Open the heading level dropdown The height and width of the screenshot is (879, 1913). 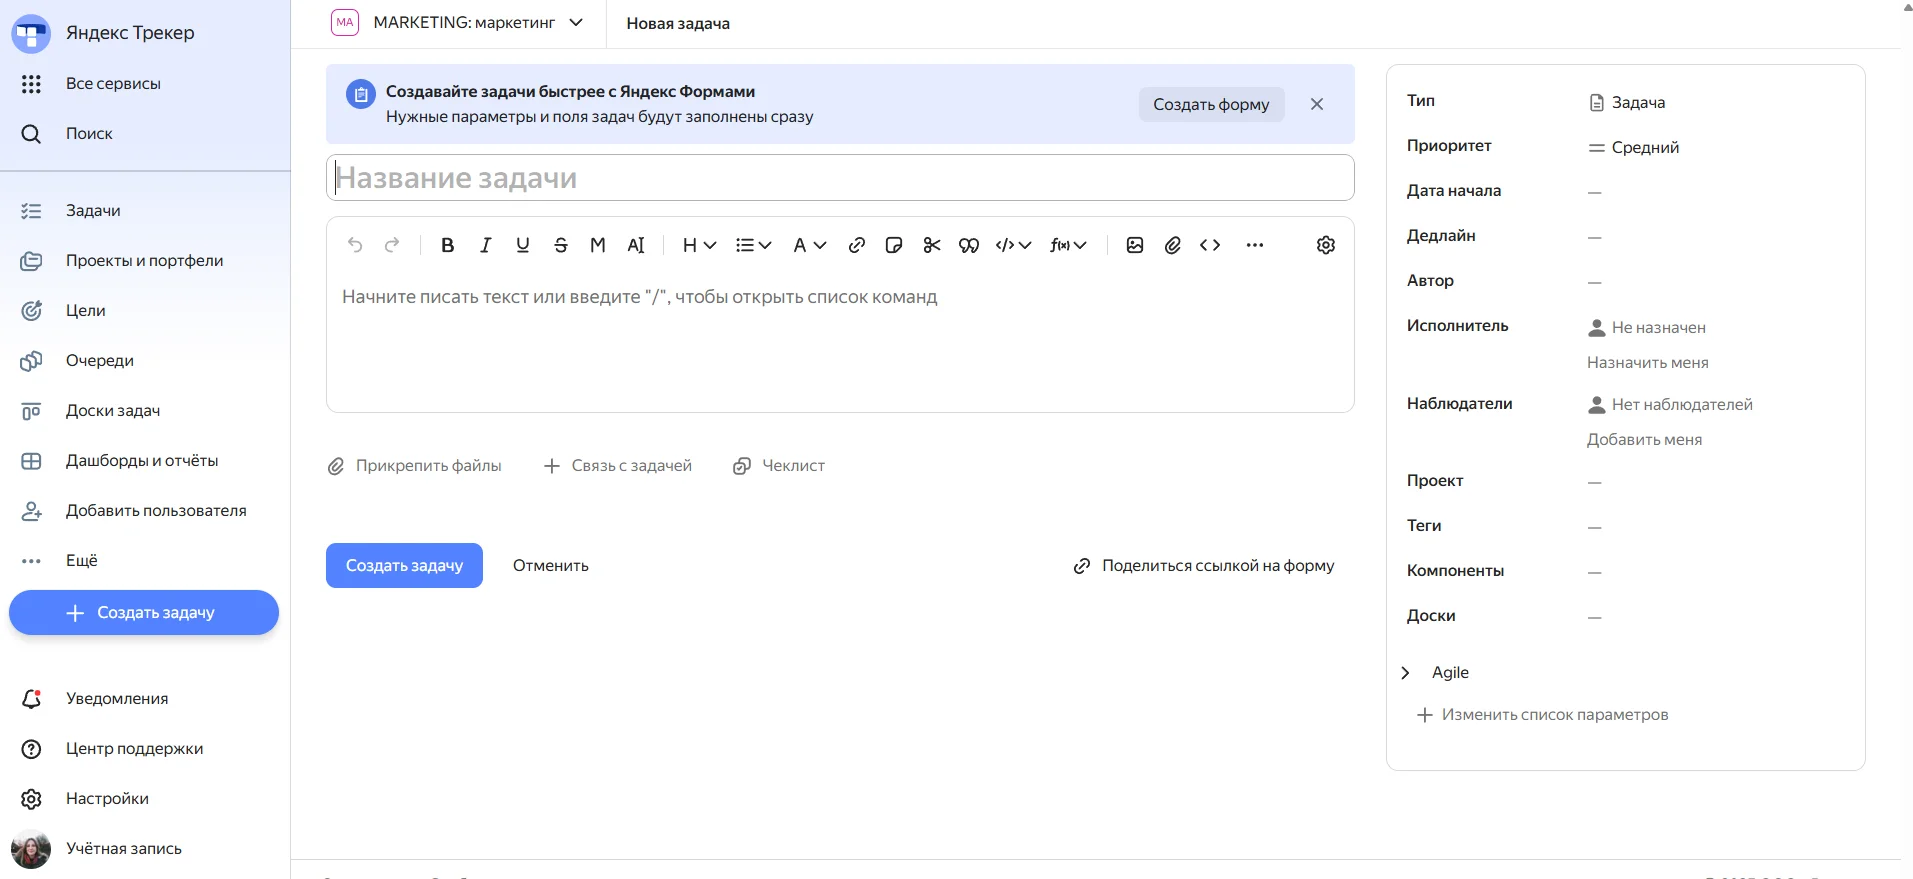pyautogui.click(x=699, y=245)
